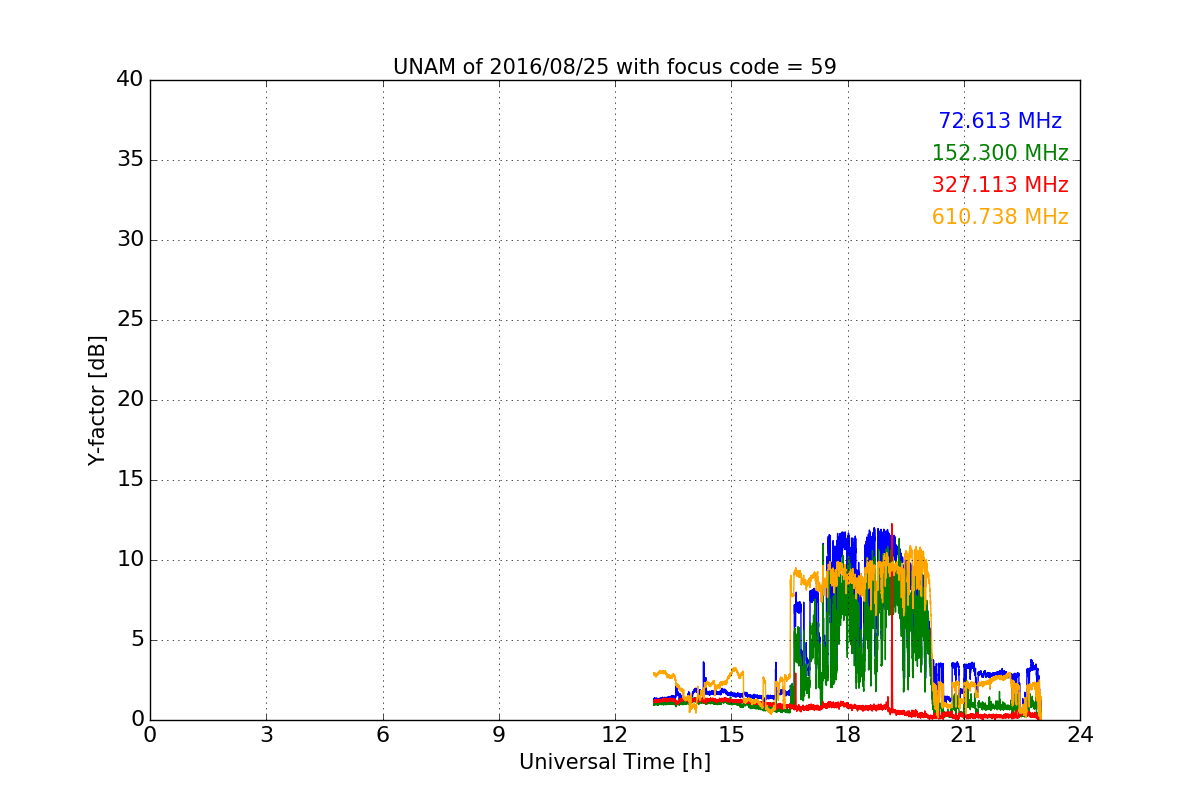The width and height of the screenshot is (1200, 800).
Task: Select the red 327.113 MHz legend label
Action: tap(1000, 185)
